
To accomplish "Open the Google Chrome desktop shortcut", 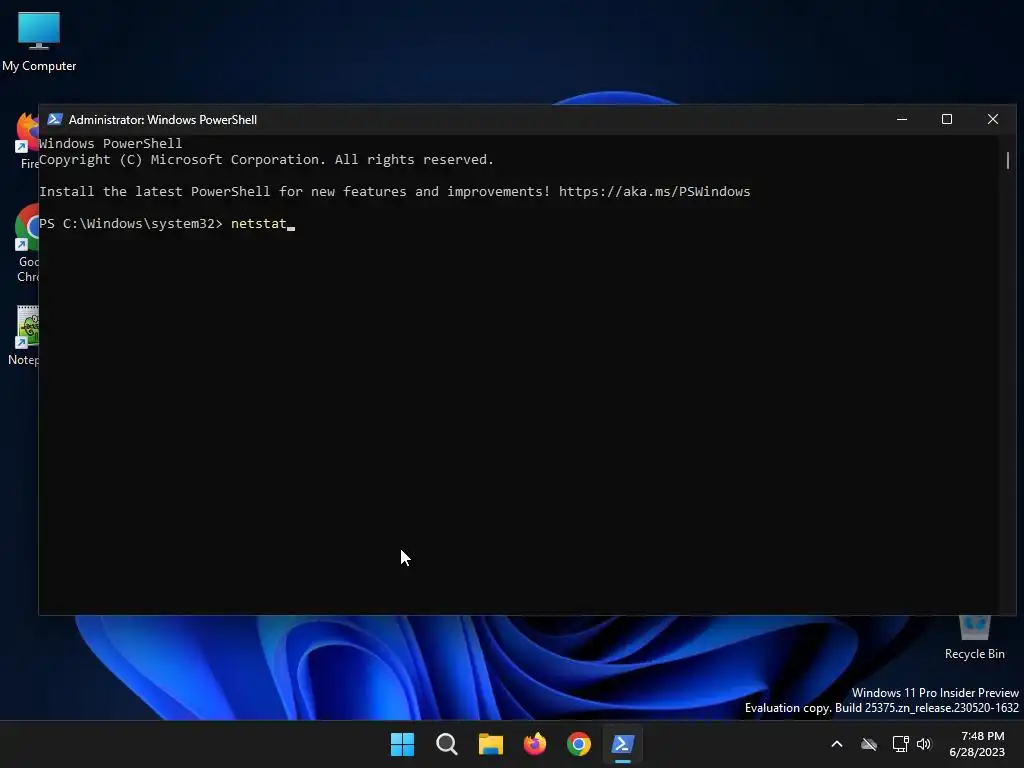I will [x=27, y=243].
